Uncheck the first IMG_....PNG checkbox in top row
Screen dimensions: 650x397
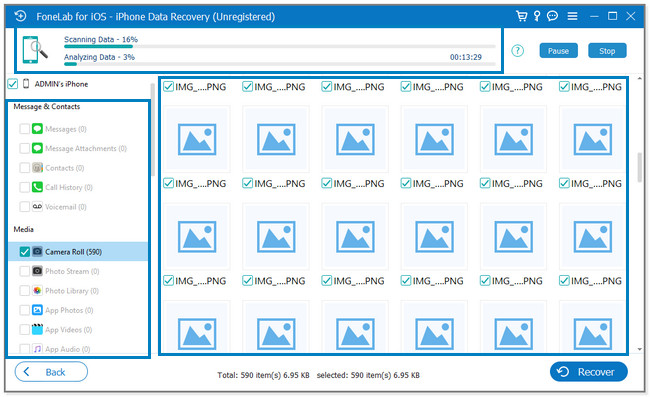click(x=168, y=87)
